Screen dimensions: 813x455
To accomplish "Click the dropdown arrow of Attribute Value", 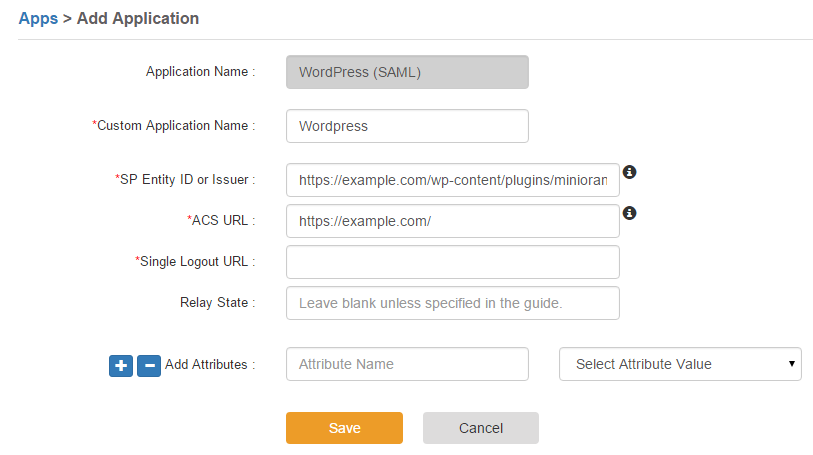I will click(792, 364).
